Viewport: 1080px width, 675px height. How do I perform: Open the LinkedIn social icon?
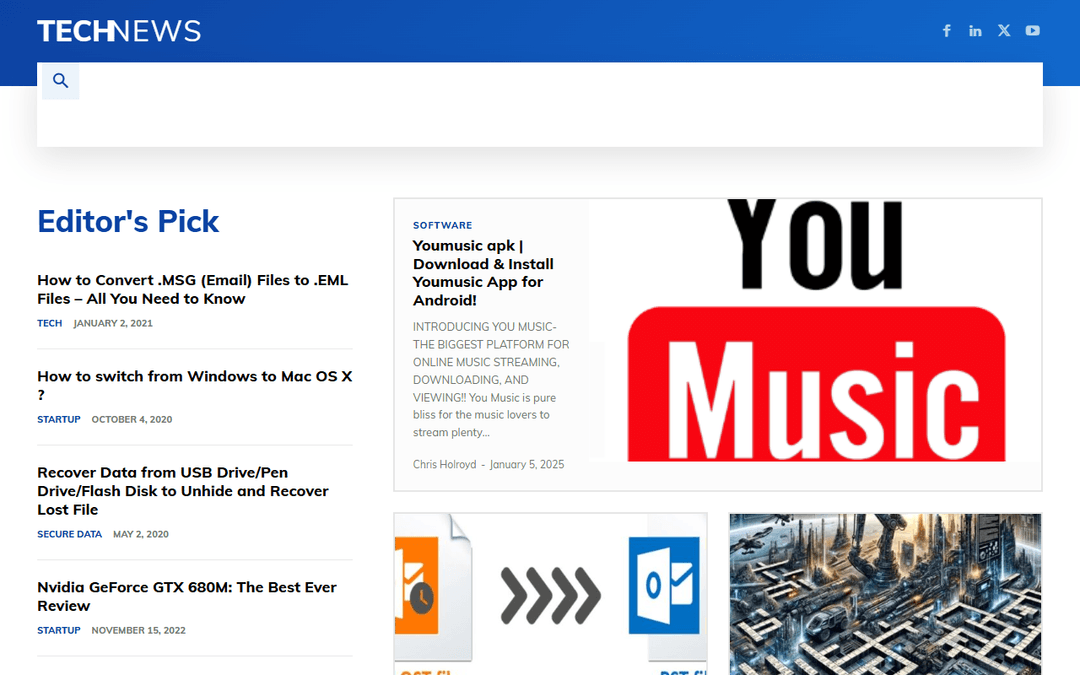pos(975,30)
